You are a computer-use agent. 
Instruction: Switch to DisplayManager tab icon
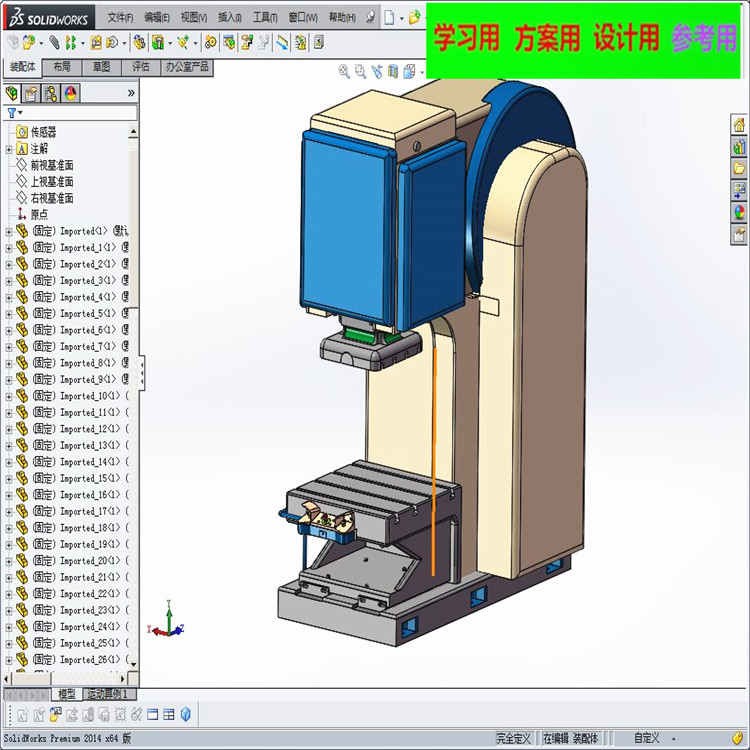(x=70, y=93)
